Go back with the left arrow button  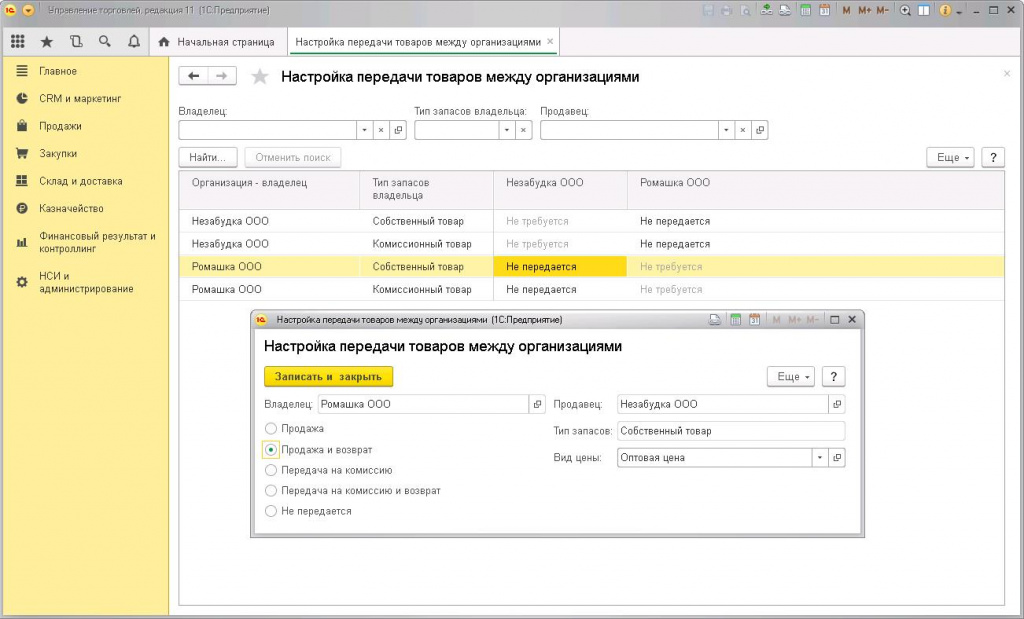193,76
